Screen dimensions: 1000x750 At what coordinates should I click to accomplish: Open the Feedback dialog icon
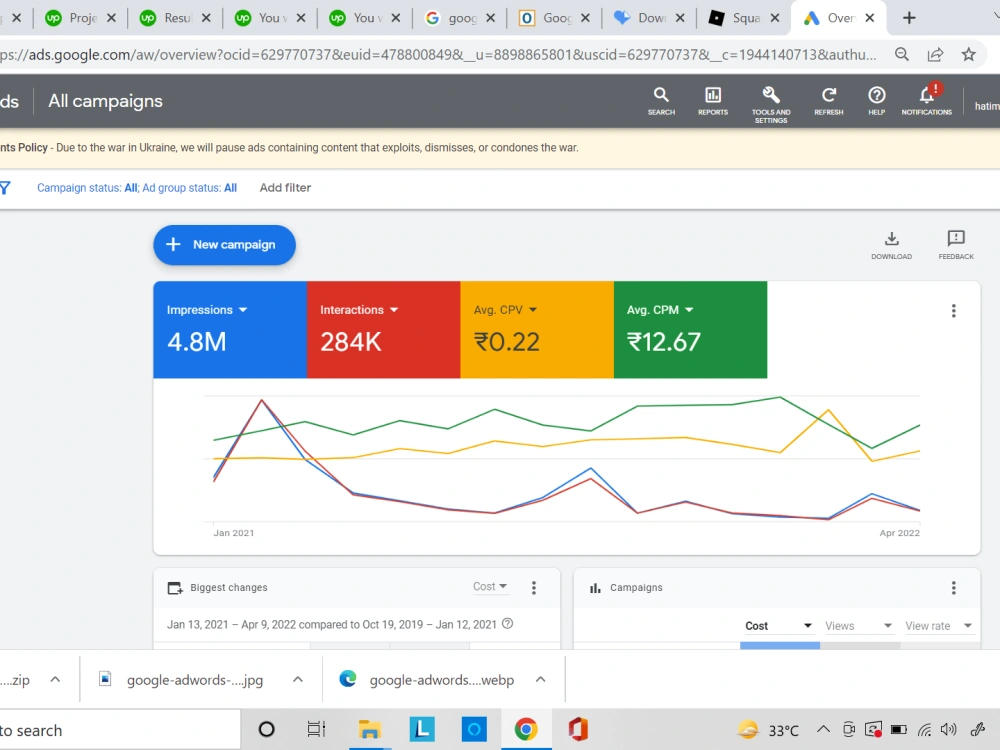[955, 246]
